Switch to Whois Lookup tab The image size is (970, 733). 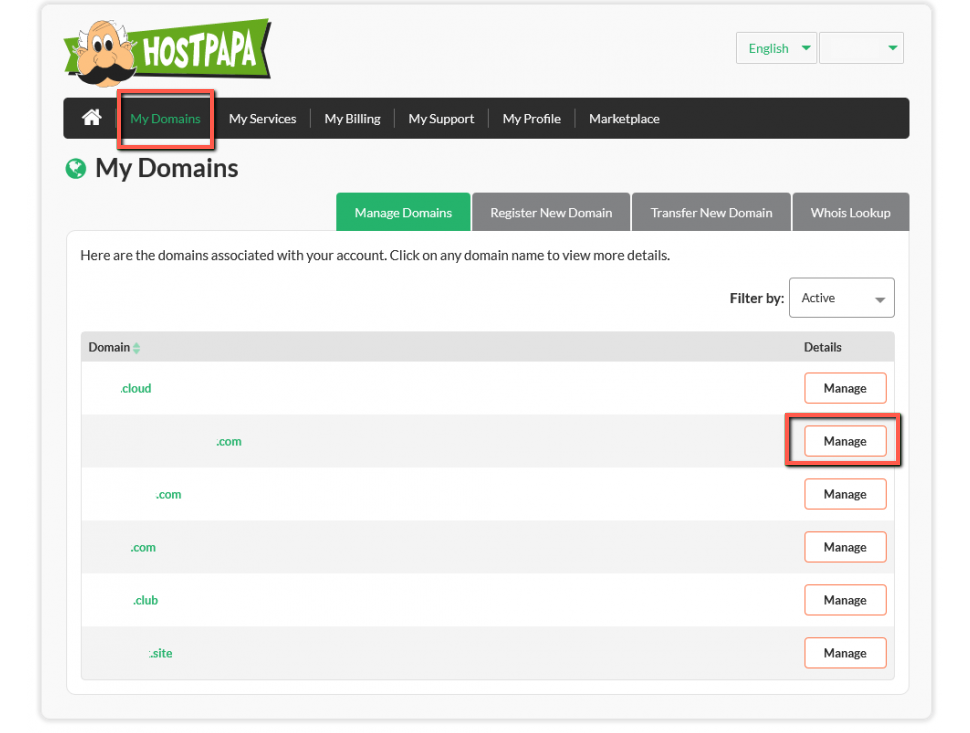pyautogui.click(x=851, y=212)
